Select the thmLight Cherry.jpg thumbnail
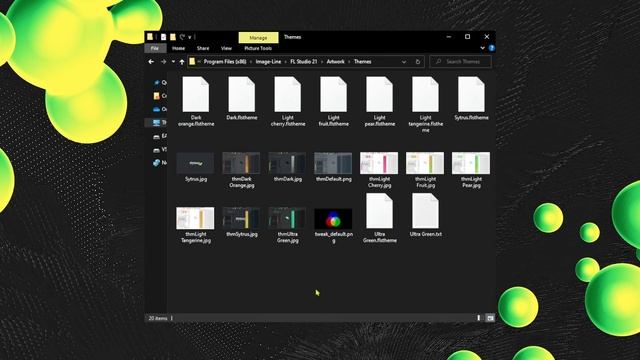Image resolution: width=640 pixels, height=360 pixels. [379, 163]
